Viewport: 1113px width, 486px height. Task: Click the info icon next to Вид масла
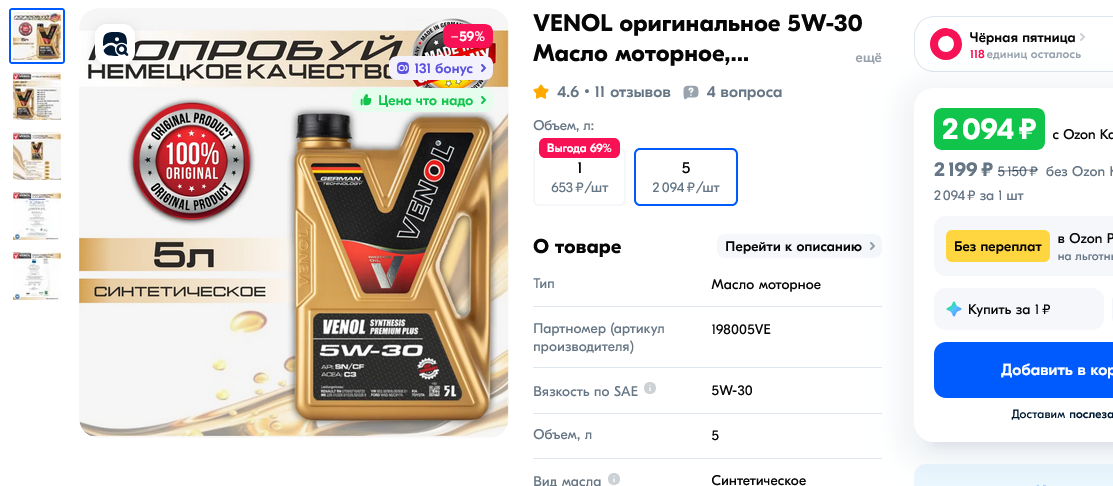coord(615,479)
